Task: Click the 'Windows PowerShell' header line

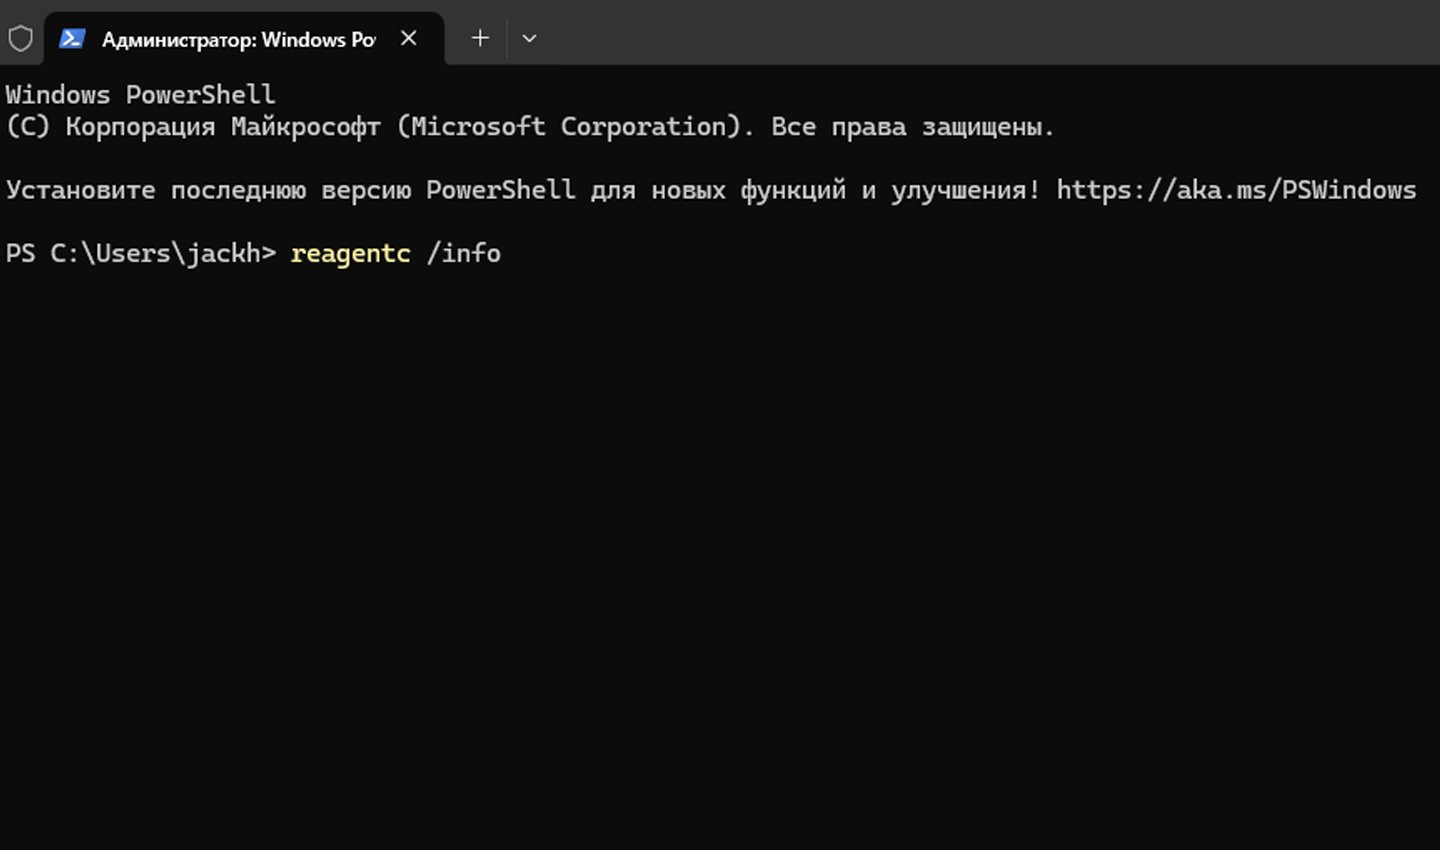Action: tap(140, 95)
